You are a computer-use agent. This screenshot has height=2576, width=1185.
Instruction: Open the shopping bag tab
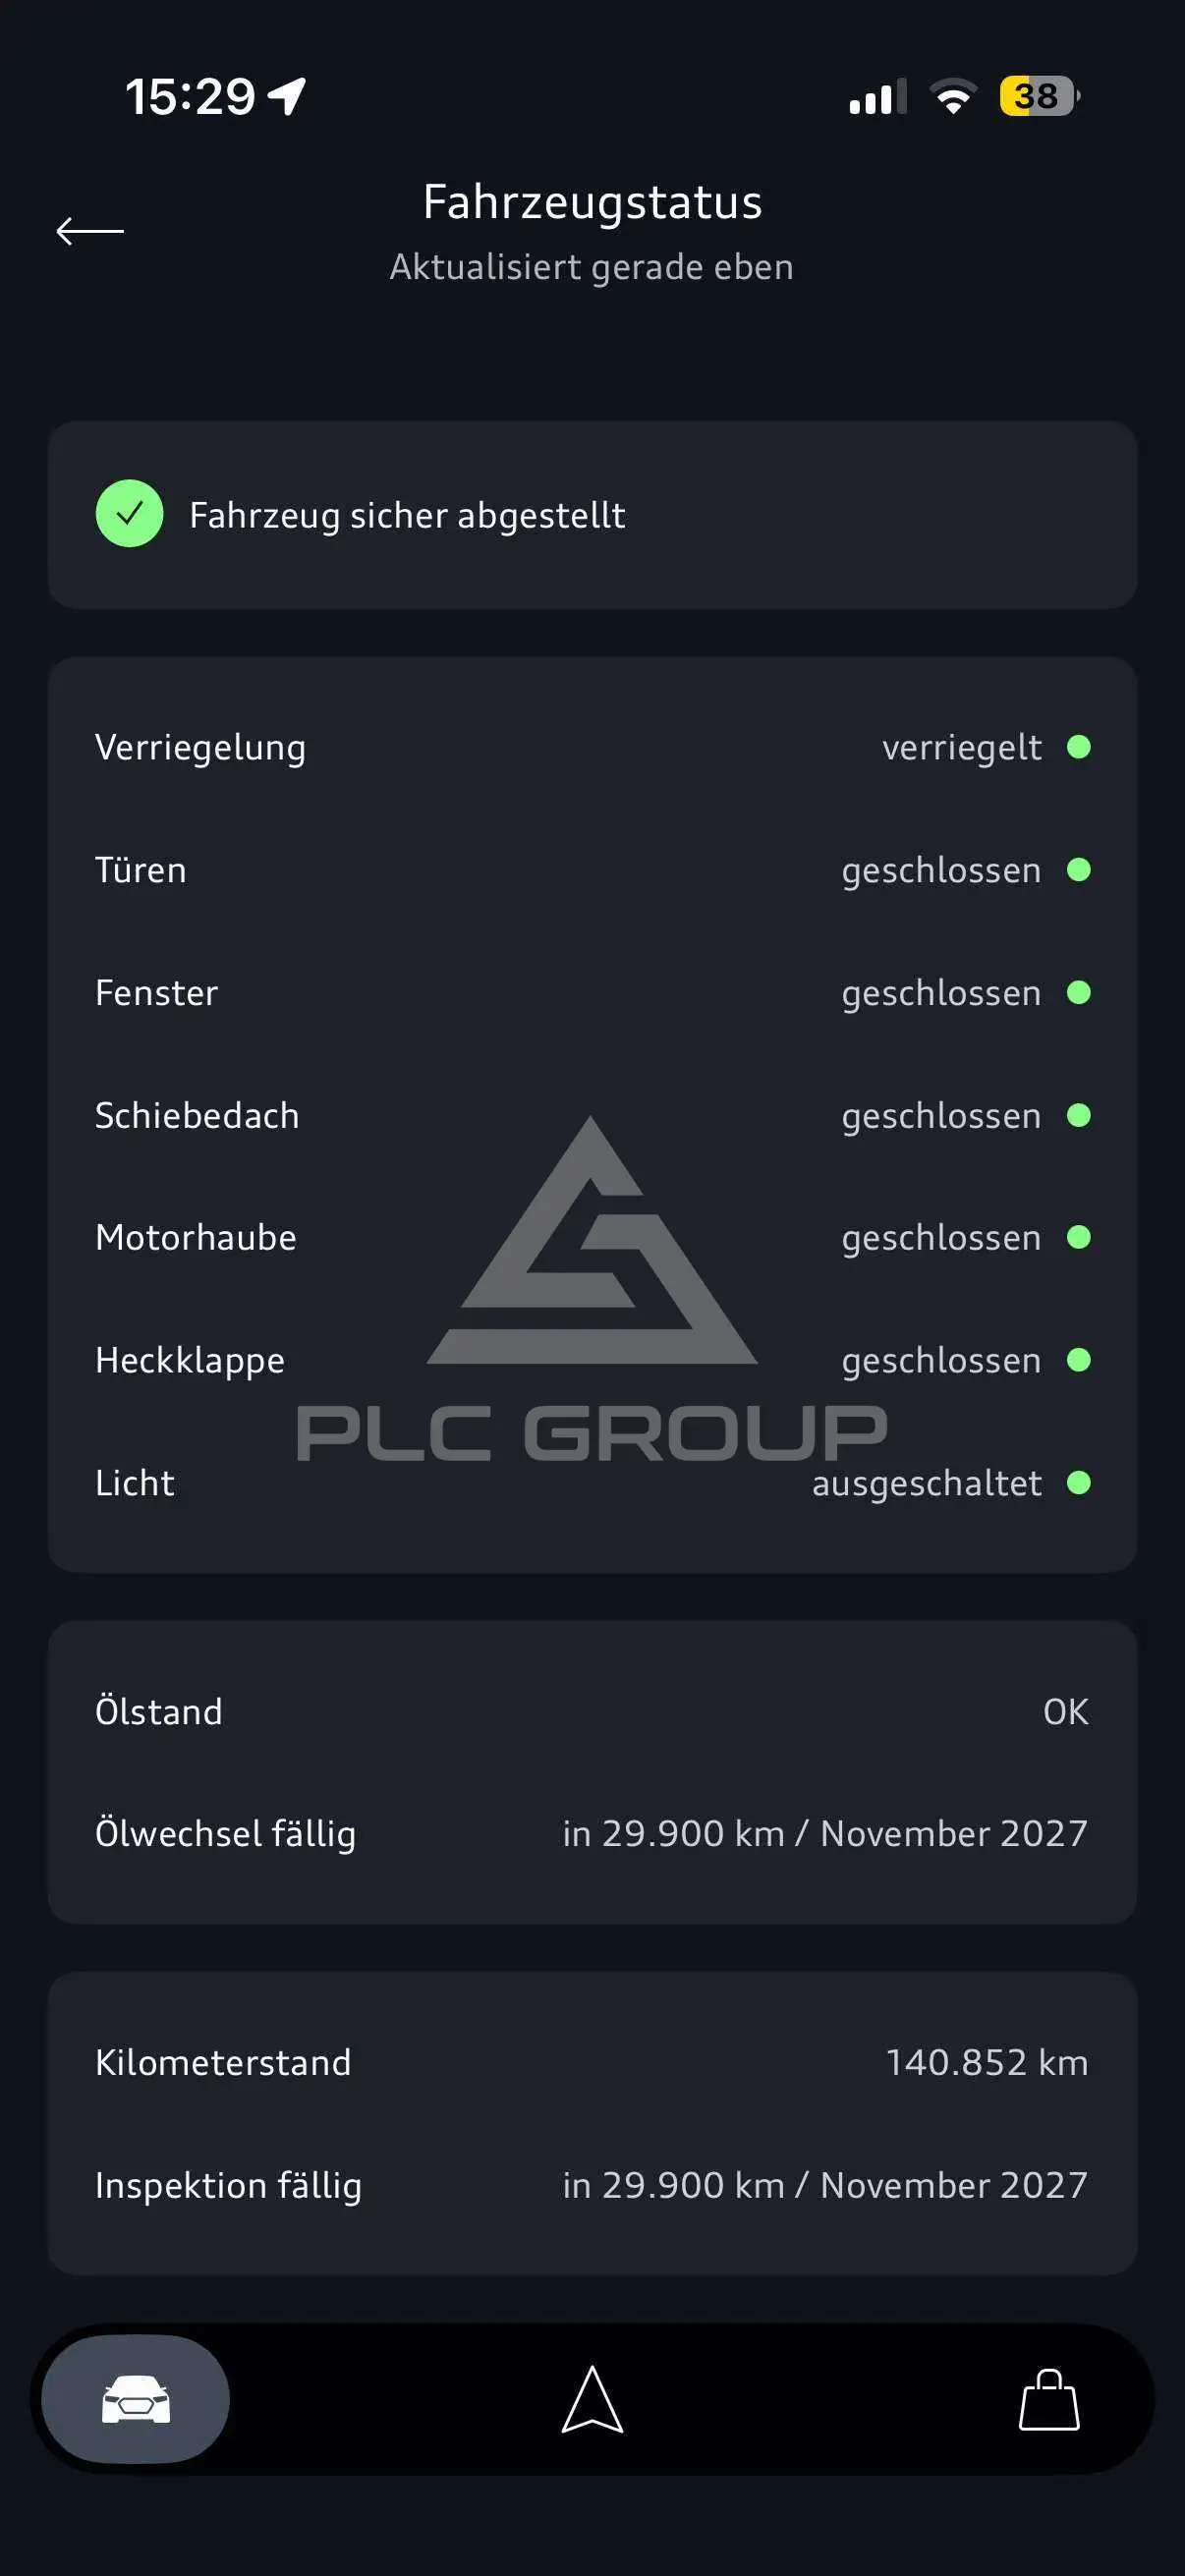[1048, 2399]
